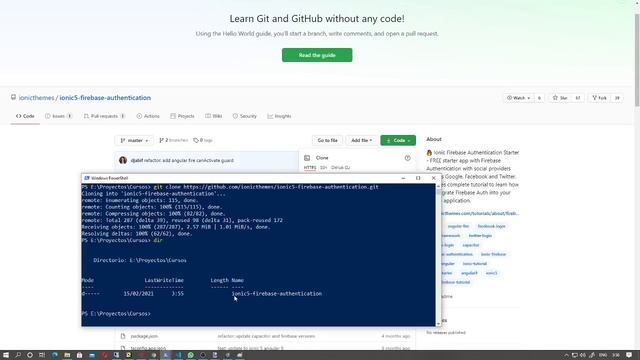640x360 pixels.
Task: Click the active PowerShell taskbar icon
Action: tap(166, 355)
